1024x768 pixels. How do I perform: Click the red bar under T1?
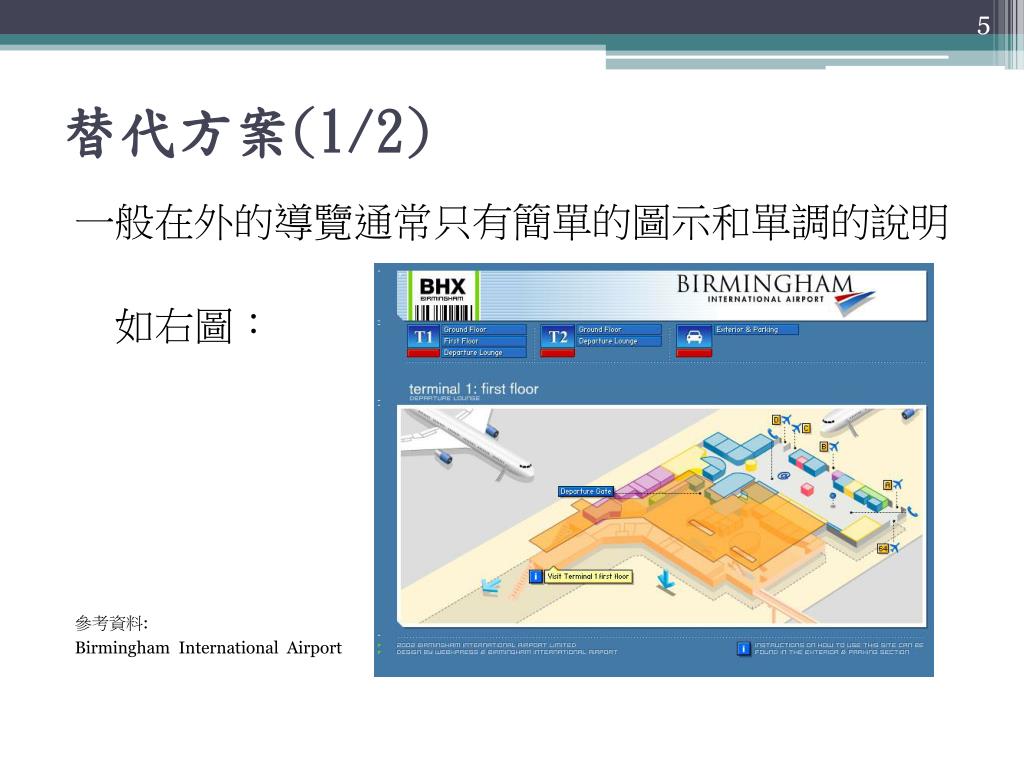pyautogui.click(x=423, y=353)
